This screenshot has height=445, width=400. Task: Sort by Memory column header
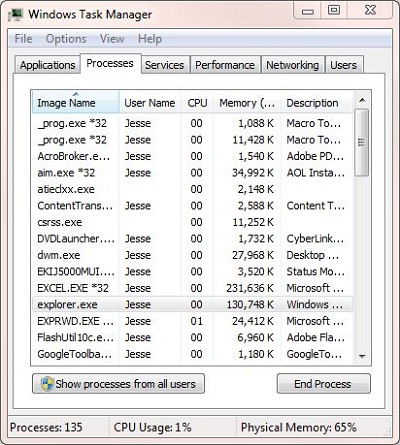(x=247, y=103)
